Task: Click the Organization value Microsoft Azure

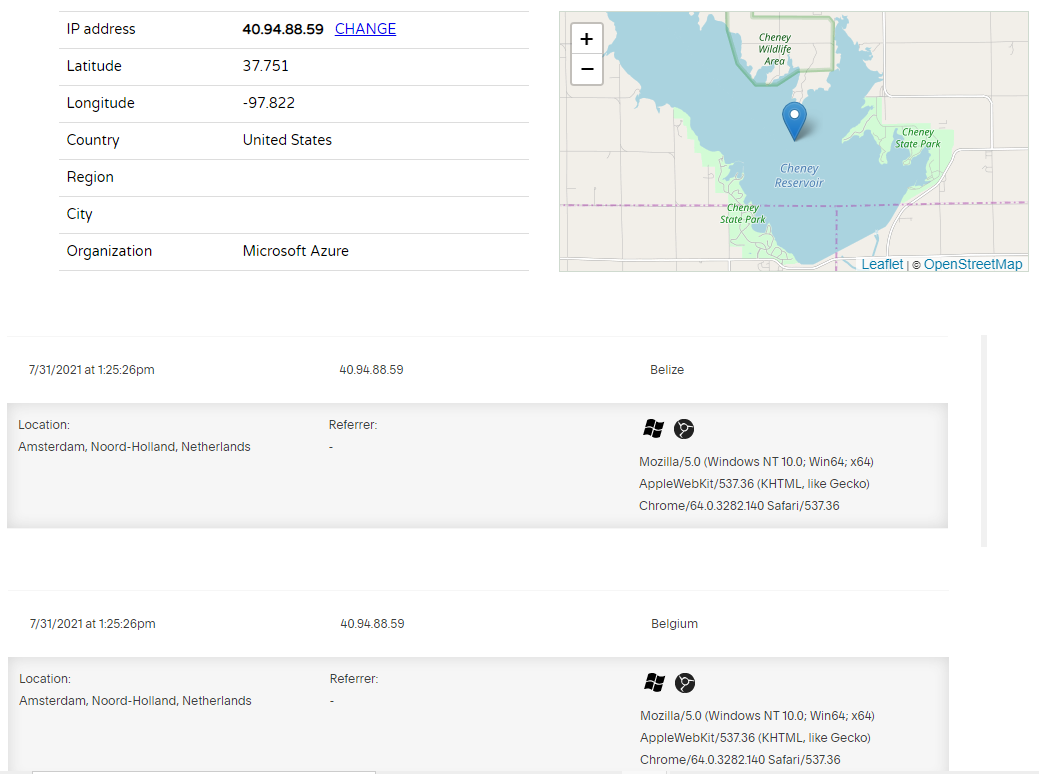Action: pyautogui.click(x=296, y=251)
